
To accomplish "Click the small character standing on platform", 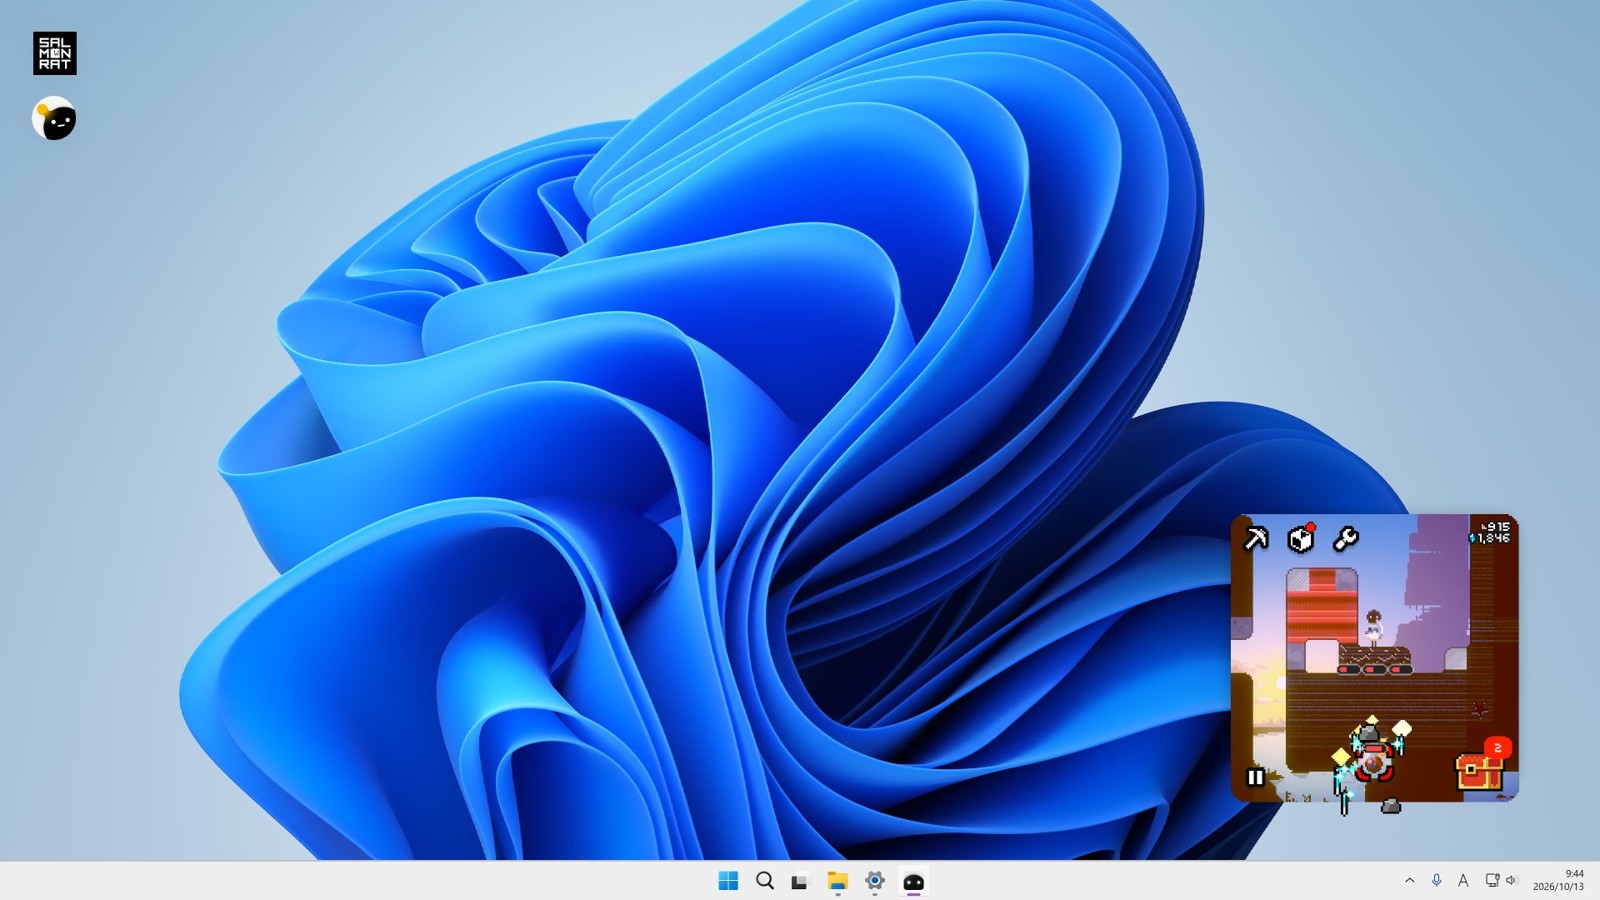I will pos(1374,626).
